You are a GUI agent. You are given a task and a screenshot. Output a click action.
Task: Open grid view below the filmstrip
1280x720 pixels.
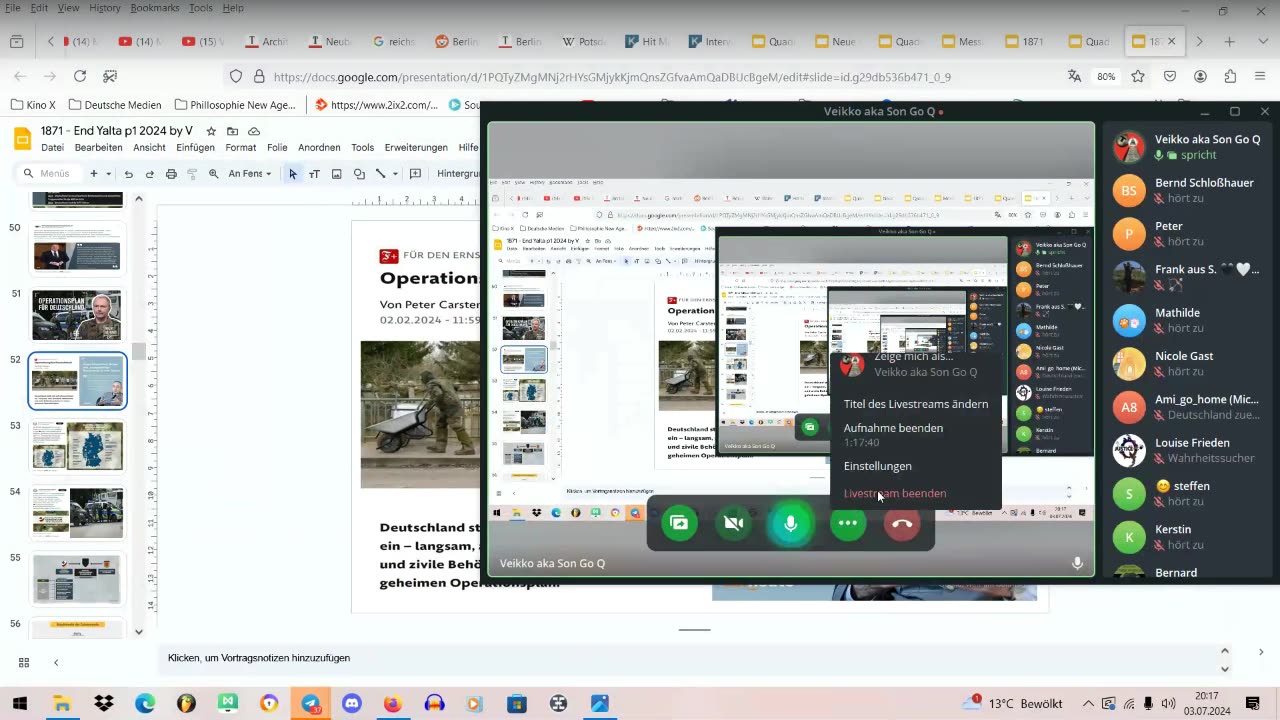tap(24, 662)
